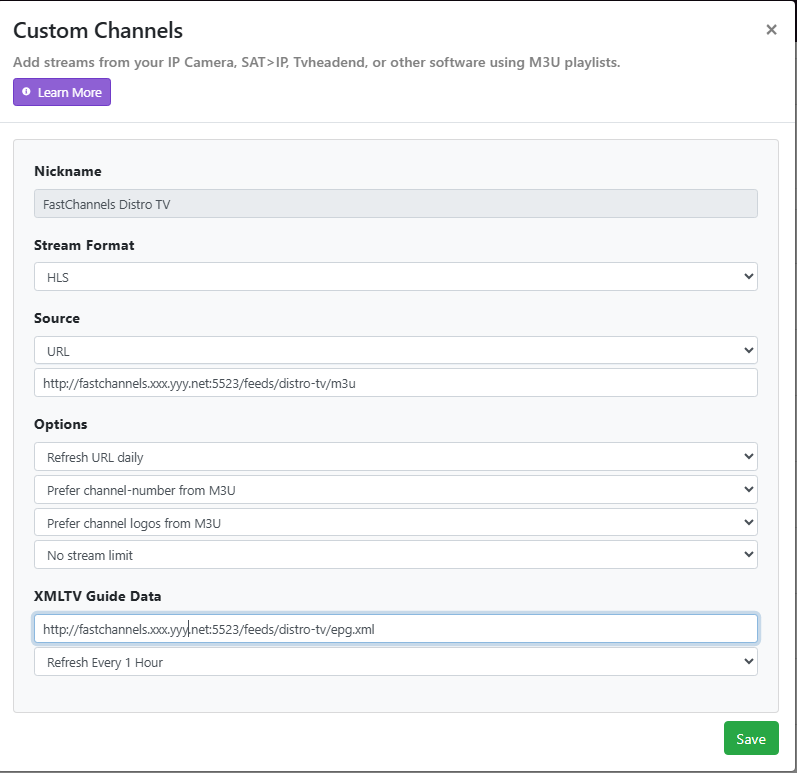Expand the No stream limit dropdown
Image resolution: width=797 pixels, height=773 pixels.
point(395,555)
